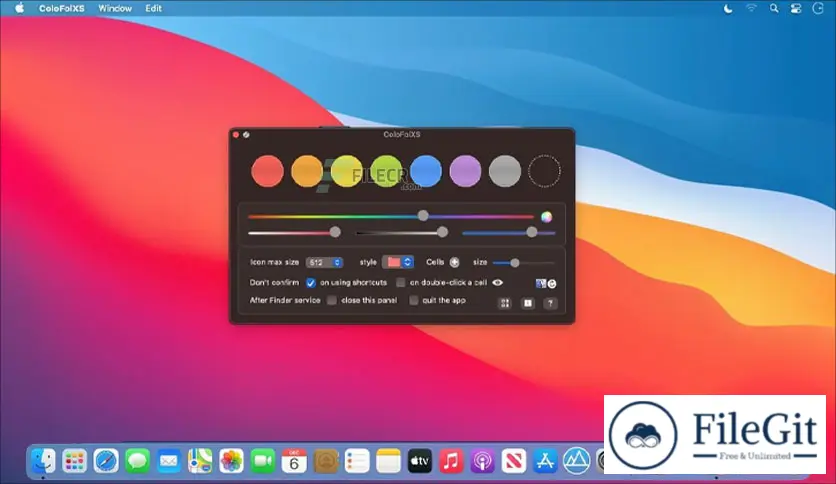Open the Window menu

pyautogui.click(x=115, y=8)
